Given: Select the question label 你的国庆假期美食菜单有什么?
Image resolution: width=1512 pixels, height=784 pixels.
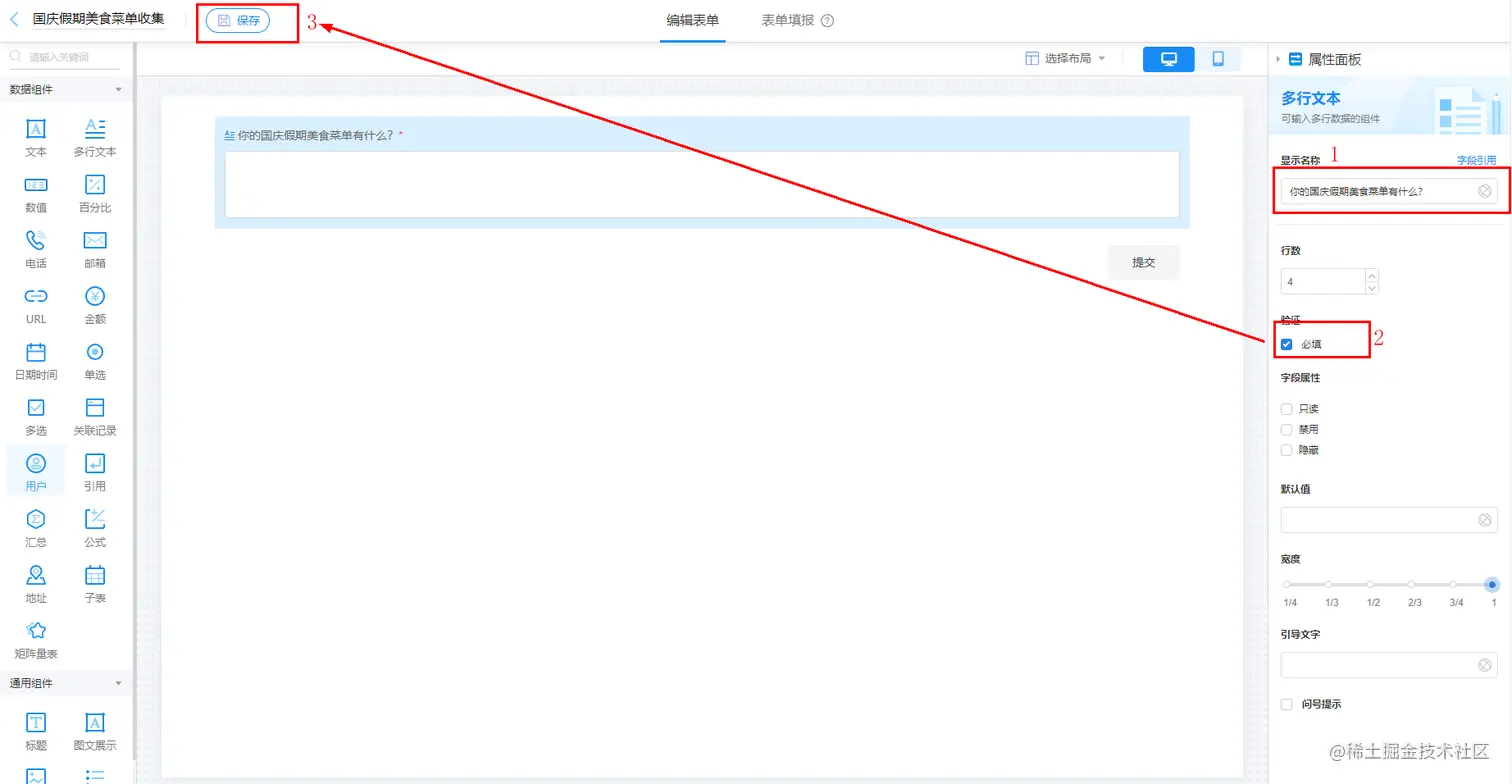Looking at the screenshot, I should click(314, 135).
